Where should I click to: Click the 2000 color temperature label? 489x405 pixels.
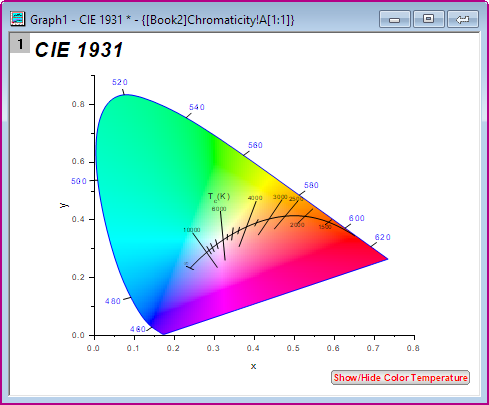click(297, 225)
